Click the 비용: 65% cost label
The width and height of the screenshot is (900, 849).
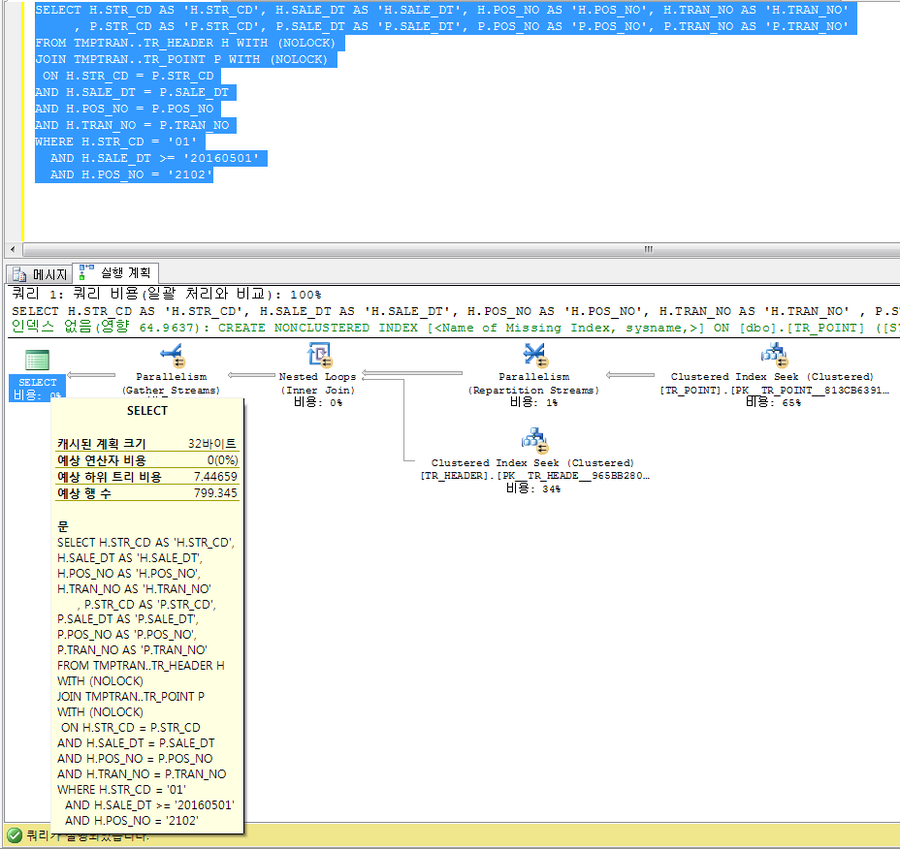click(x=773, y=402)
